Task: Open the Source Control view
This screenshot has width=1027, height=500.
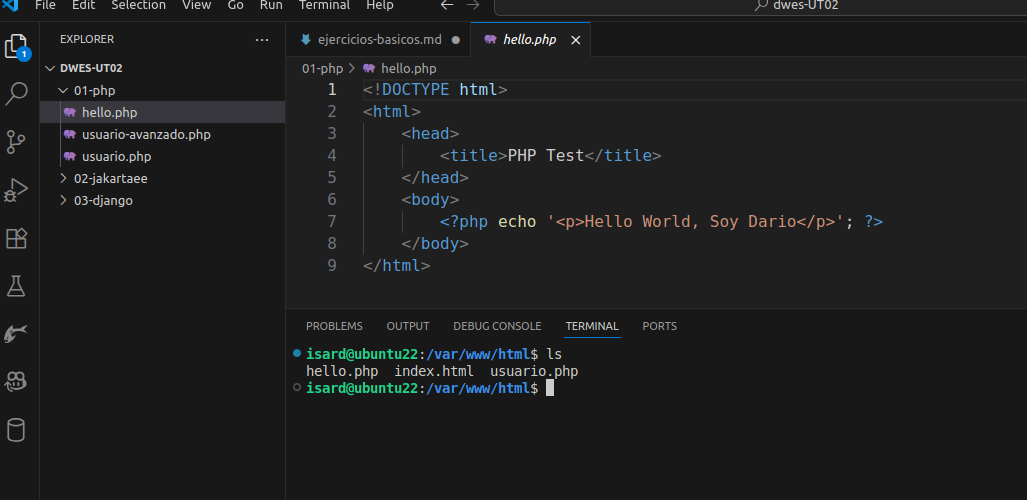Action: pos(16,142)
